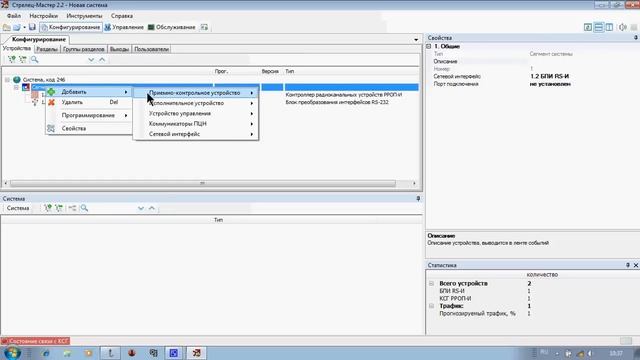Image resolution: width=640 pixels, height=360 pixels.
Task: Click the search magnifier in Система panel
Action: pos(84,208)
